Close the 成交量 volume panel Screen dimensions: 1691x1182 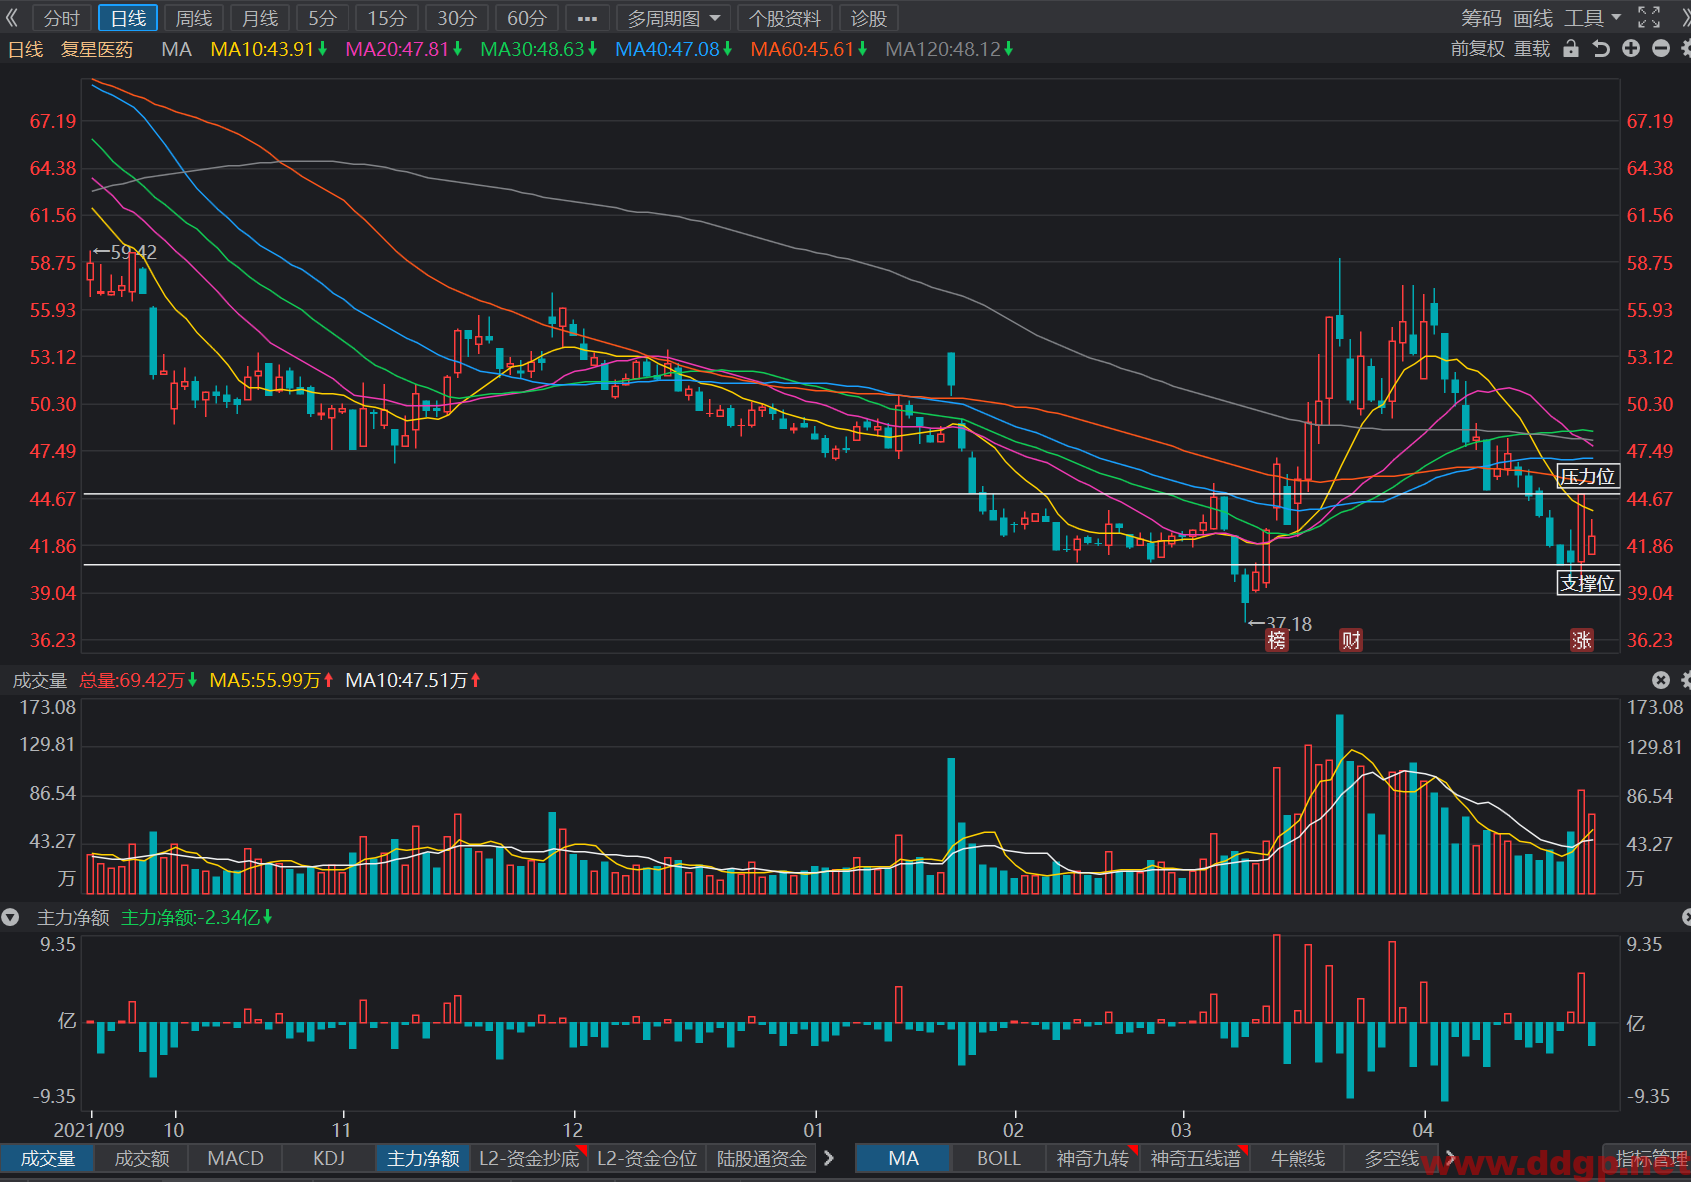[x=1661, y=680]
